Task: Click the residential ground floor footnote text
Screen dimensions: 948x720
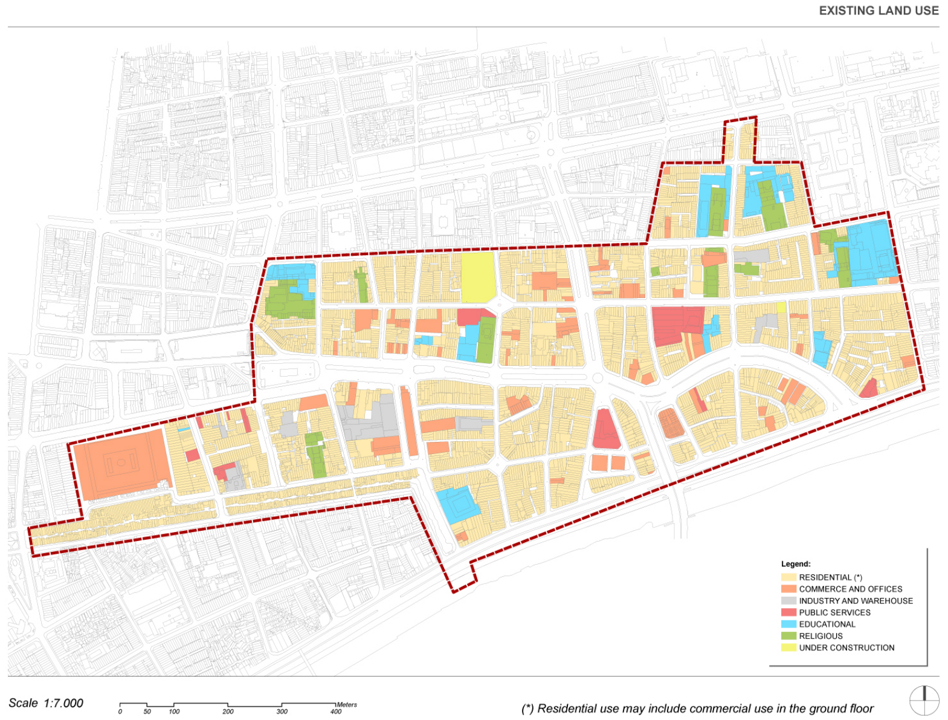Action: [697, 707]
